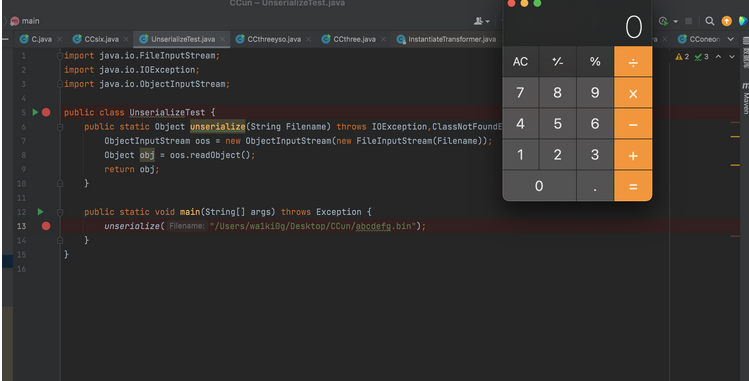749x381 pixels.
Task: Open the dropdown arrow beside the profiler run icon
Action: tap(675, 21)
